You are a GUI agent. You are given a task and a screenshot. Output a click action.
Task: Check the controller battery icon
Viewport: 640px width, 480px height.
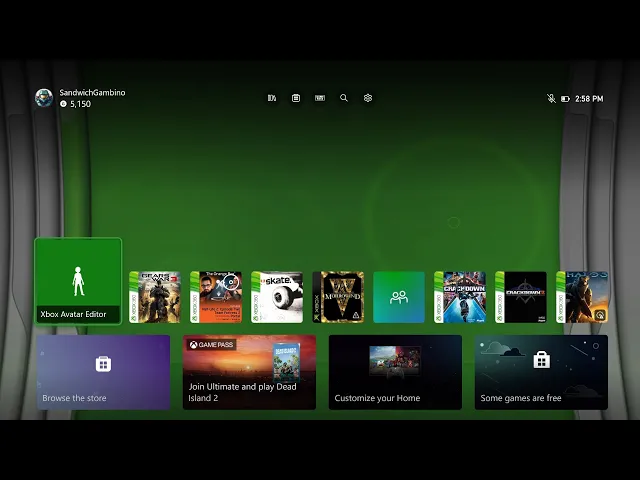565,99
